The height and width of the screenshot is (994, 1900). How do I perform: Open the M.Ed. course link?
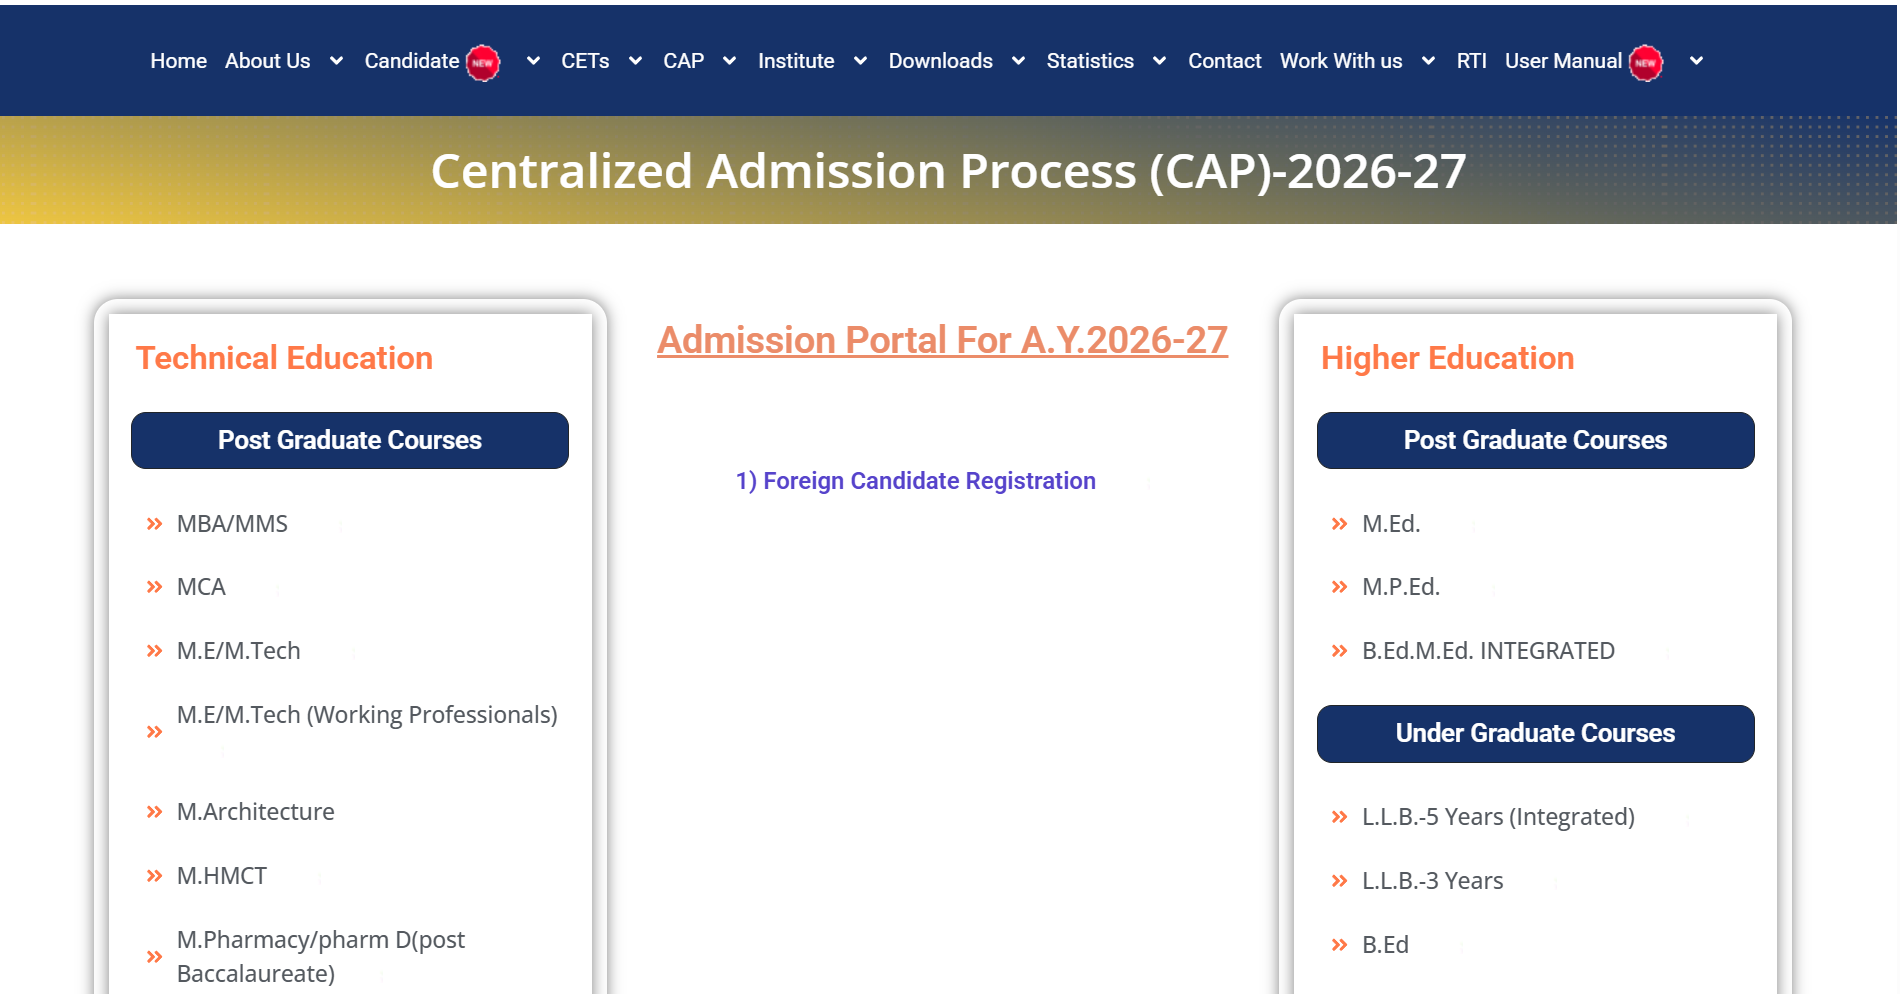(x=1391, y=524)
